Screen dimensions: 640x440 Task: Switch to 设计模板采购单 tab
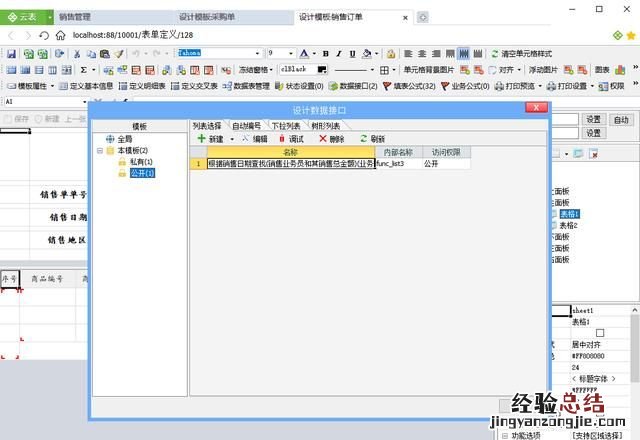pos(207,17)
